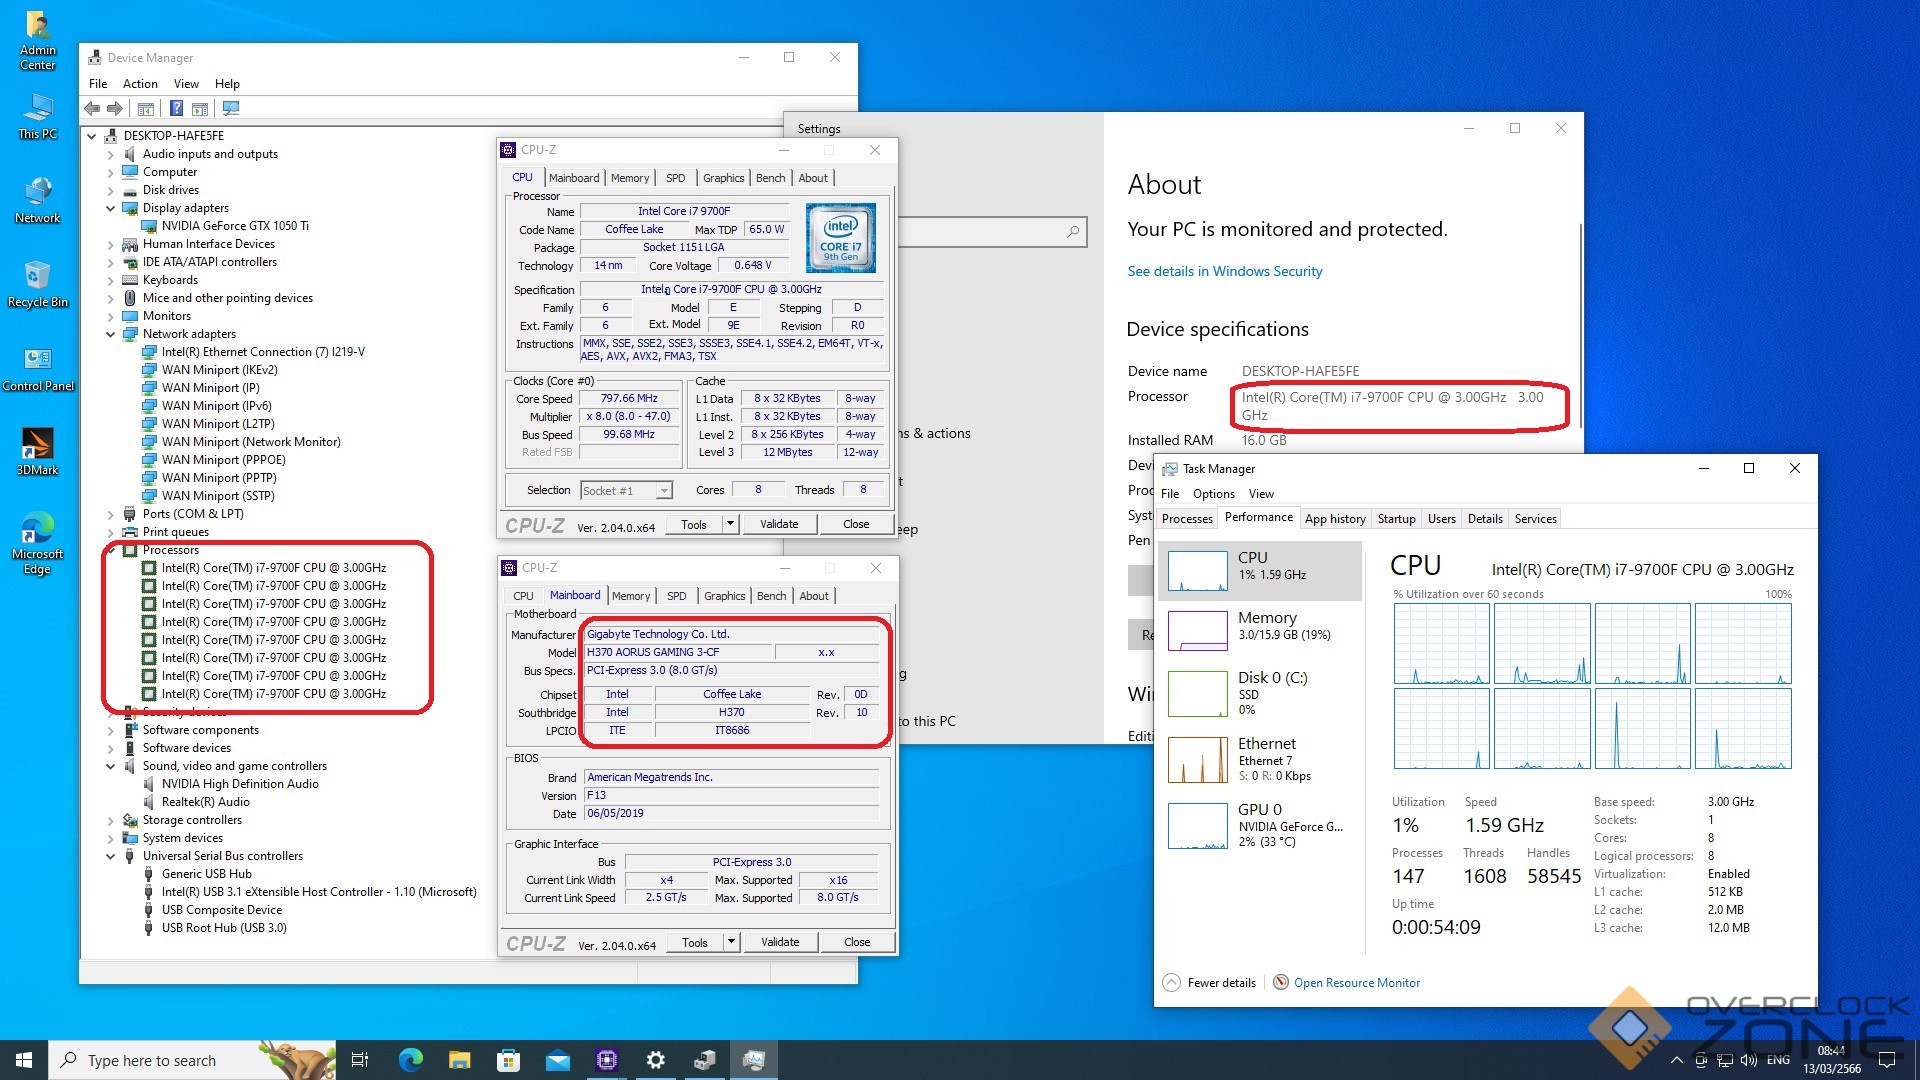Click Show/Hide Console Tree toolbar icon

tap(146, 108)
